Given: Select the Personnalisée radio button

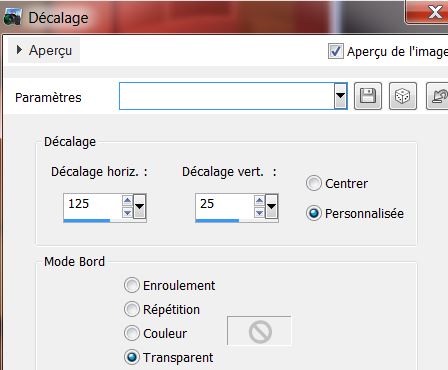Looking at the screenshot, I should click(314, 213).
